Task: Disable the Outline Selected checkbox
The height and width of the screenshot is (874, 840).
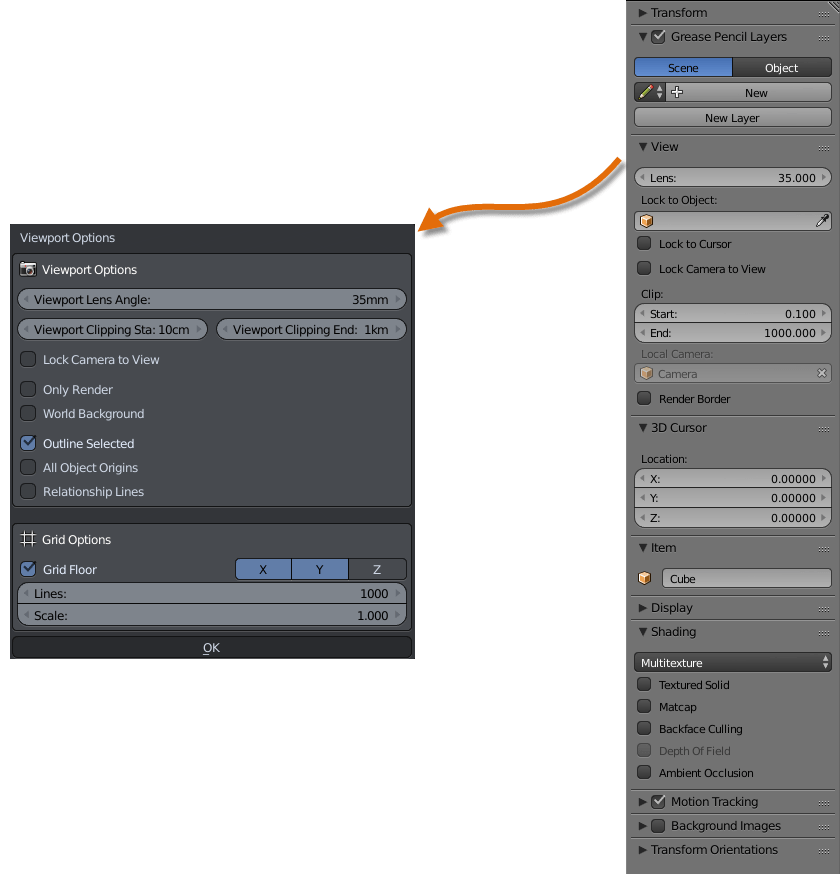Action: [30, 443]
